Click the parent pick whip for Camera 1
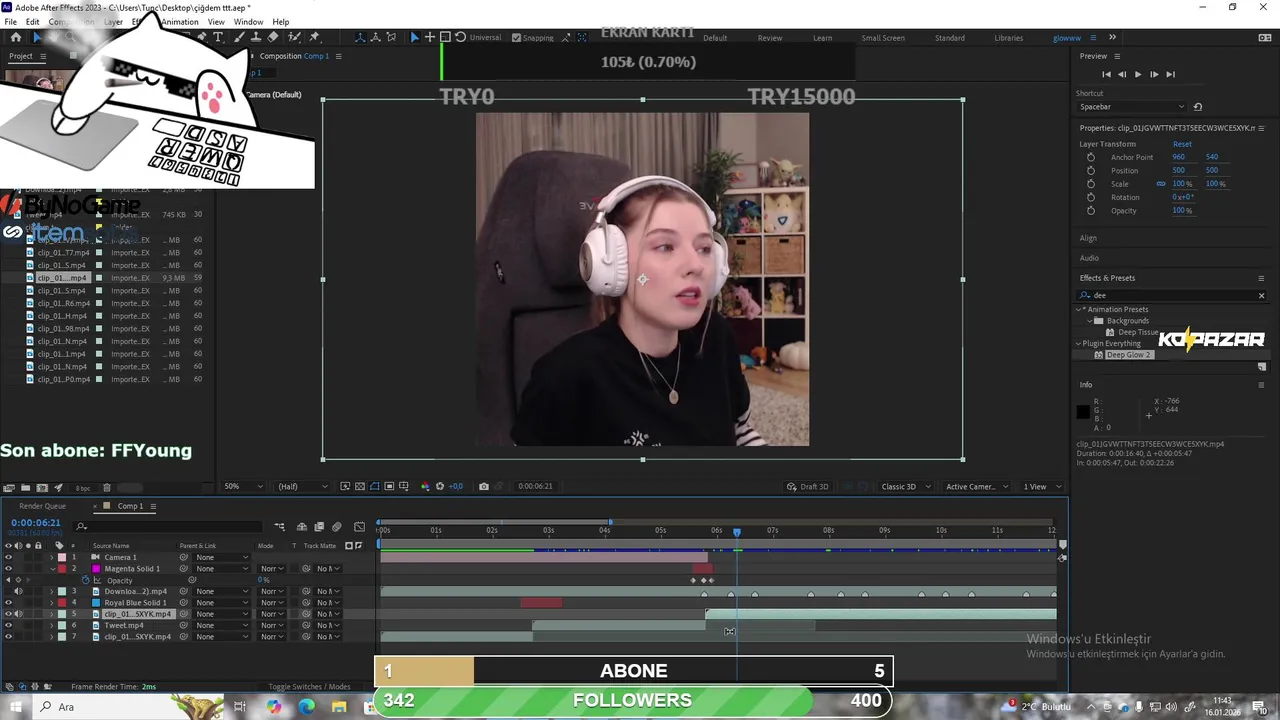 coord(184,557)
